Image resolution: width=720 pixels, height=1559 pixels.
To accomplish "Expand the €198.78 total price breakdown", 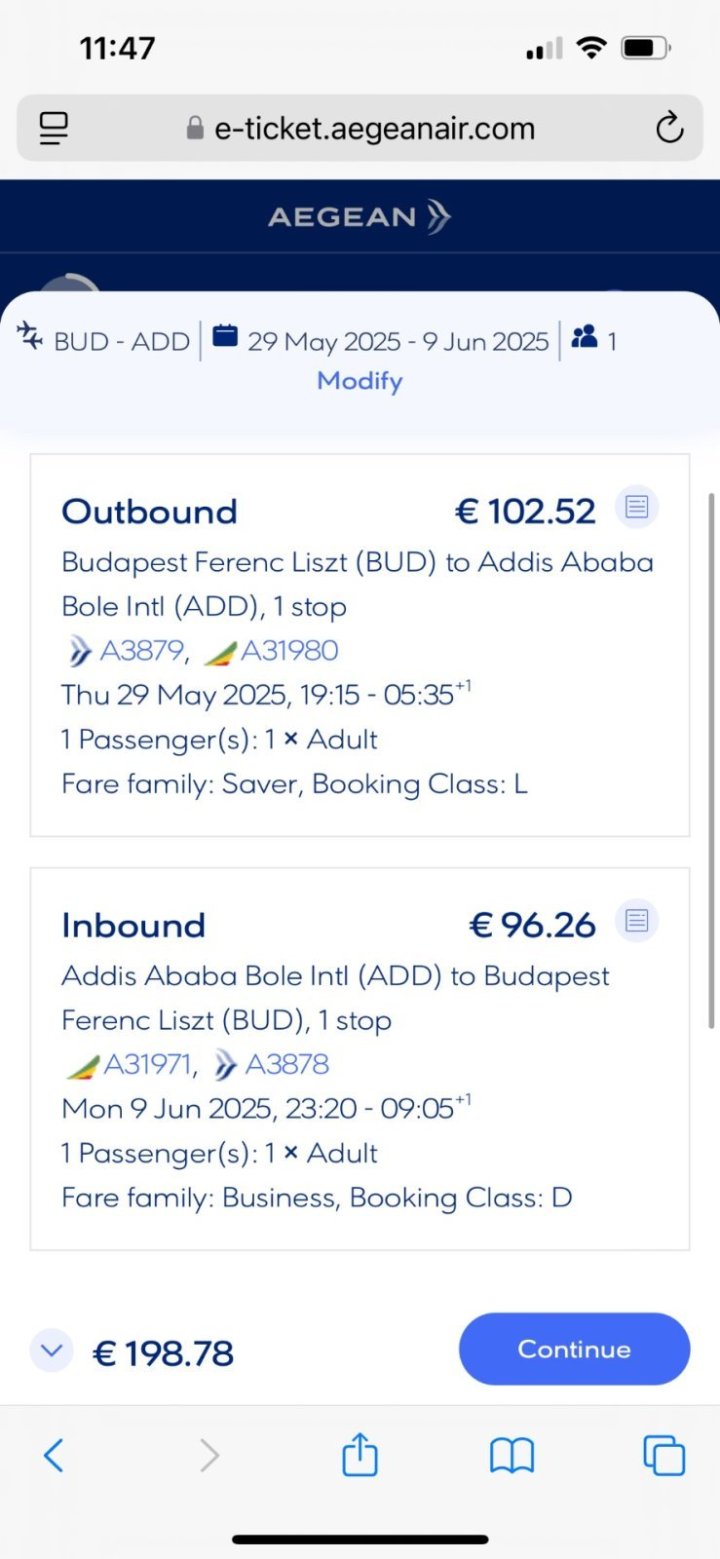I will coord(51,1352).
